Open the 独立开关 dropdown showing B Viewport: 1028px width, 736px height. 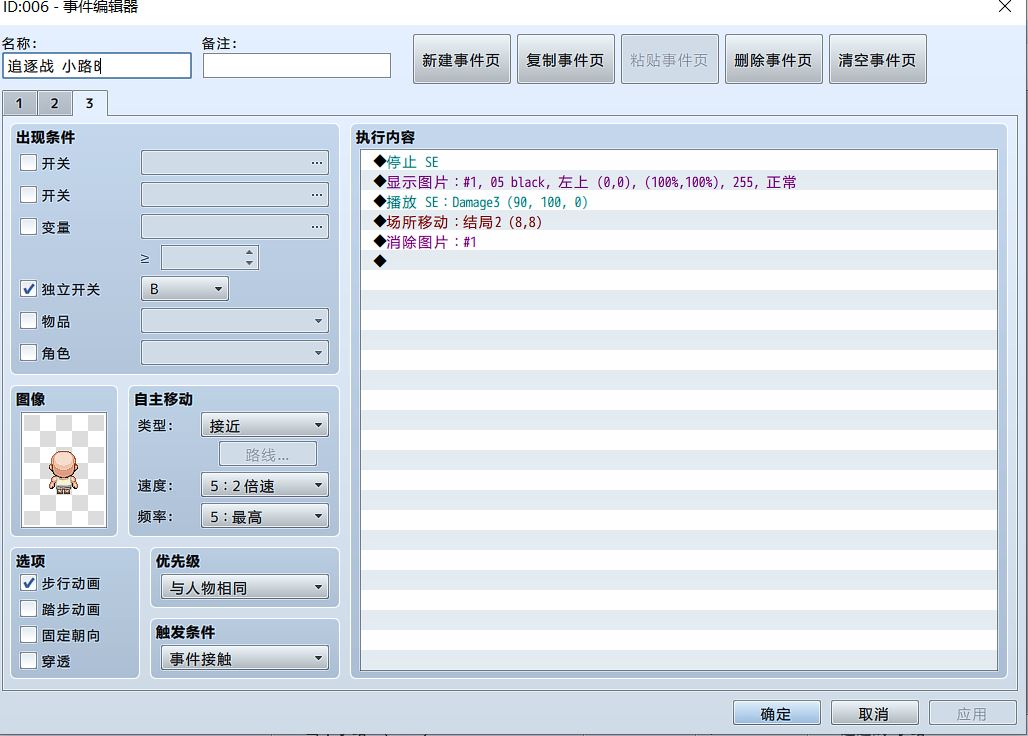pyautogui.click(x=185, y=289)
